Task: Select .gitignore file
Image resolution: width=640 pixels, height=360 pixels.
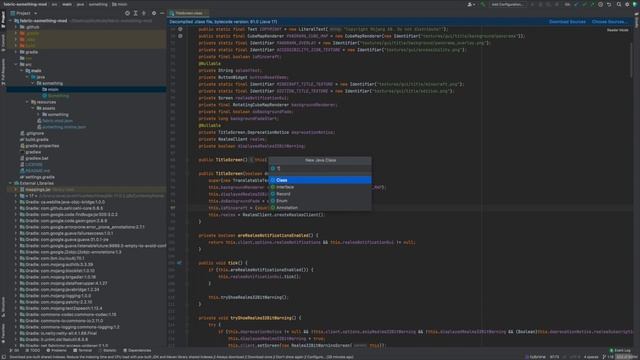Action: pos(32,133)
